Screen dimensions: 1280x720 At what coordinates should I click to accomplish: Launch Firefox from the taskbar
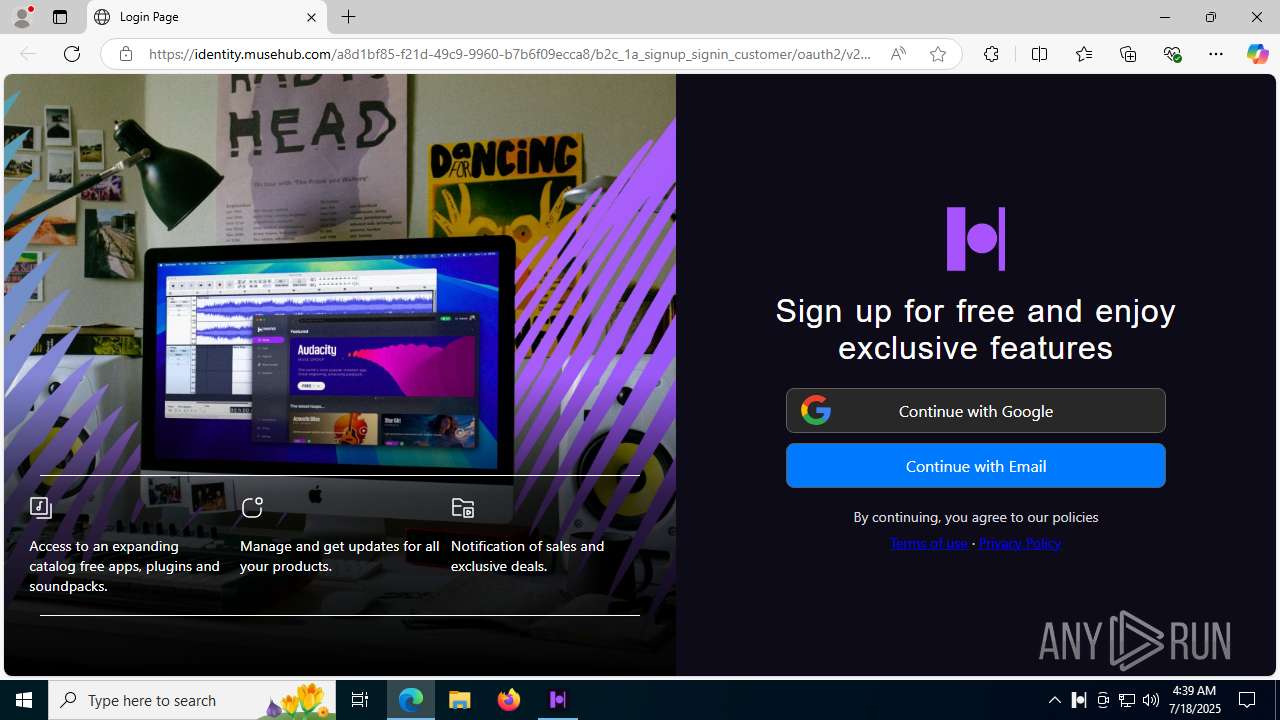[x=509, y=700]
